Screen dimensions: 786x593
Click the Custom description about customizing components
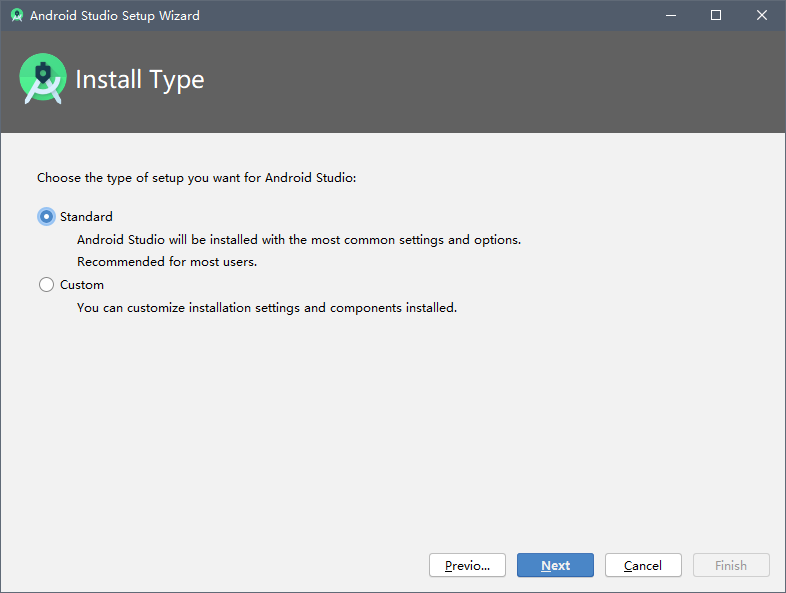tap(267, 308)
